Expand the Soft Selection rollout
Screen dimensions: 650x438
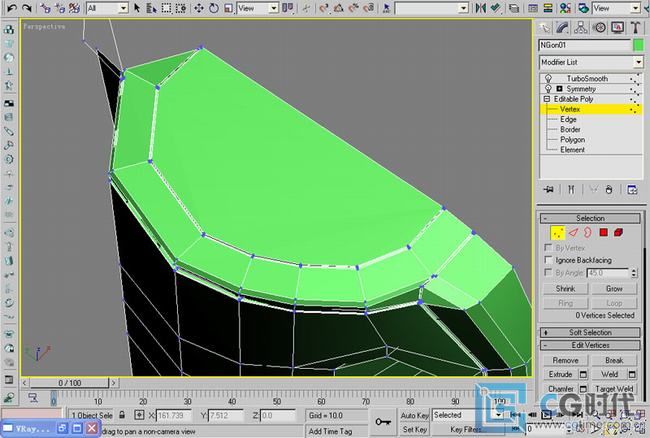(590, 332)
